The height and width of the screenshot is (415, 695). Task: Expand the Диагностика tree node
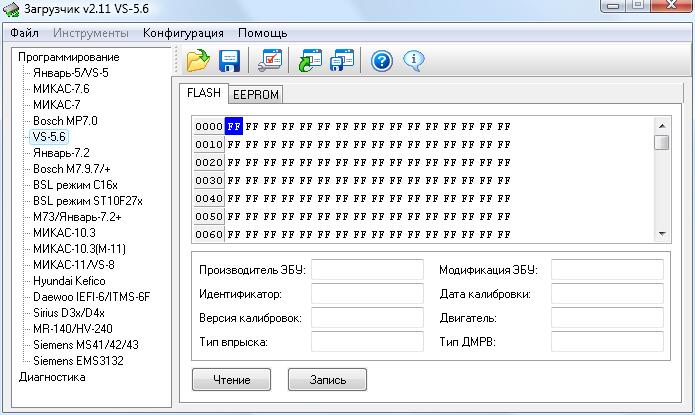(x=52, y=377)
